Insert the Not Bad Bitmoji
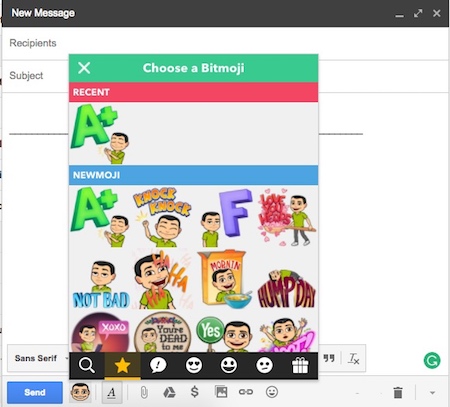450x407 pixels. pos(101,284)
